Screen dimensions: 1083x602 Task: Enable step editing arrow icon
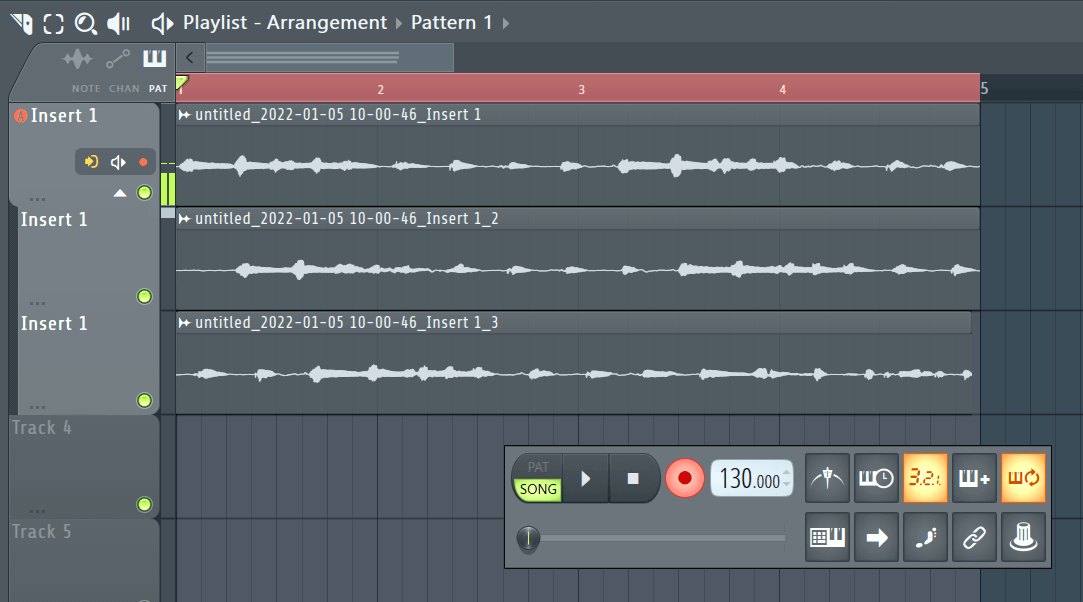tap(876, 537)
